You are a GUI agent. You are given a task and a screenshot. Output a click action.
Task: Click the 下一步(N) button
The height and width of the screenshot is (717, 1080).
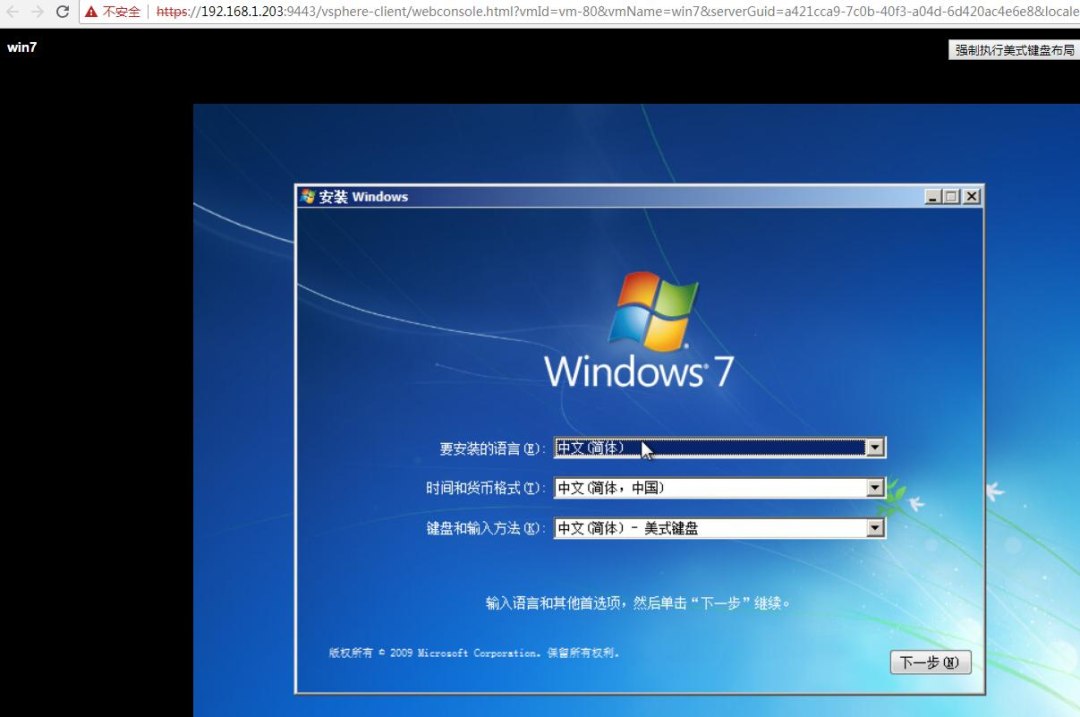click(x=931, y=663)
